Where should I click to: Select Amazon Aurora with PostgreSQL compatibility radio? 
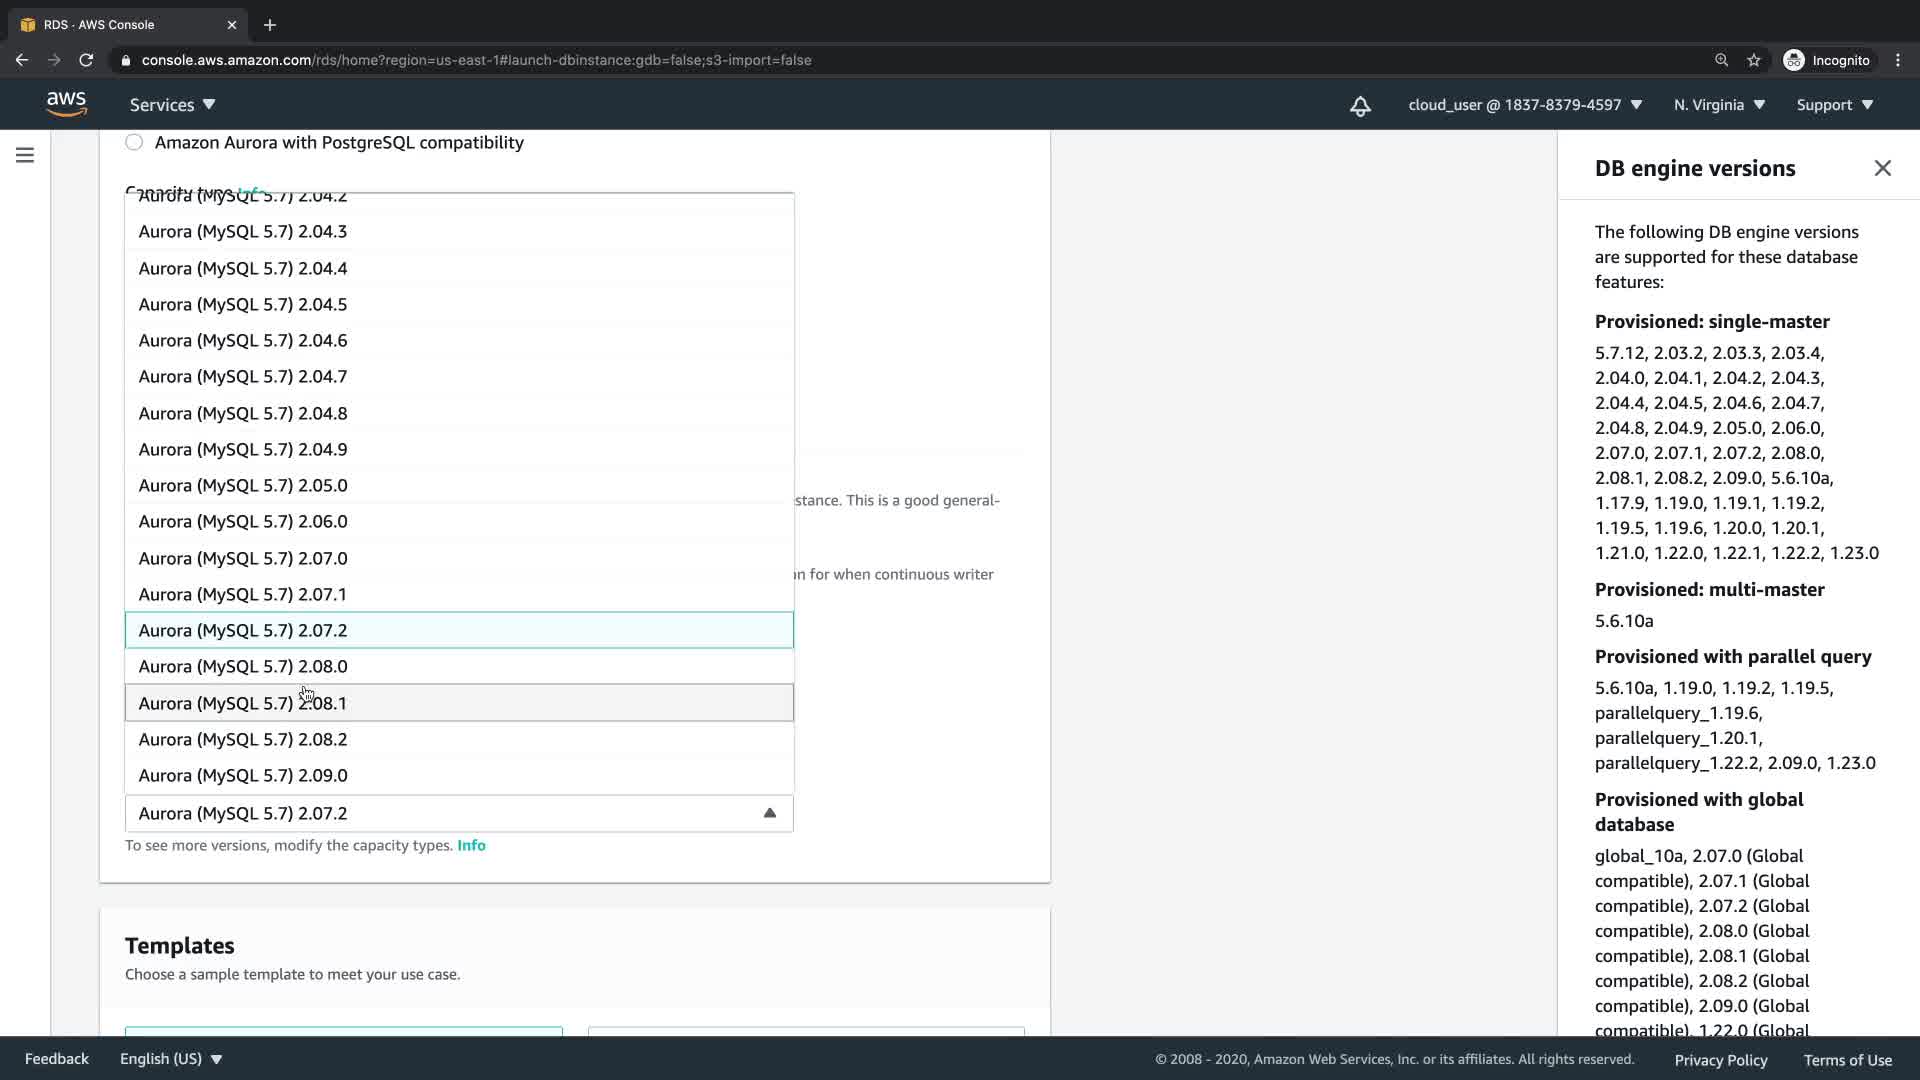point(134,142)
